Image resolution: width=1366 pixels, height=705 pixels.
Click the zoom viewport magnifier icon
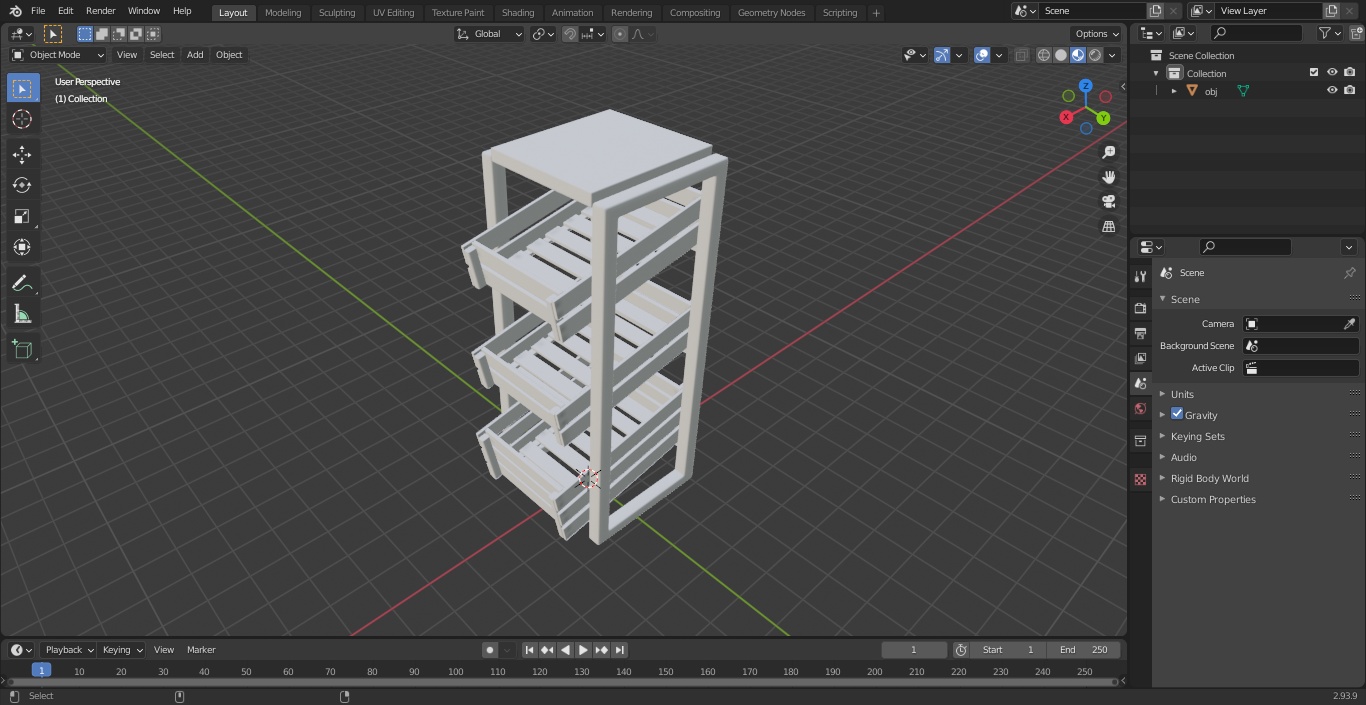pos(1108,152)
